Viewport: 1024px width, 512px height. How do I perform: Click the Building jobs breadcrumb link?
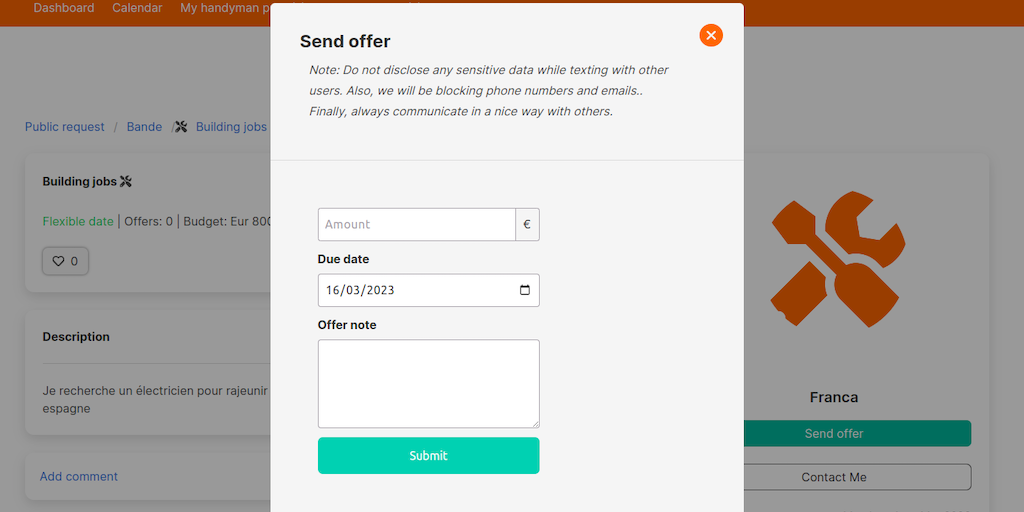[x=231, y=127]
